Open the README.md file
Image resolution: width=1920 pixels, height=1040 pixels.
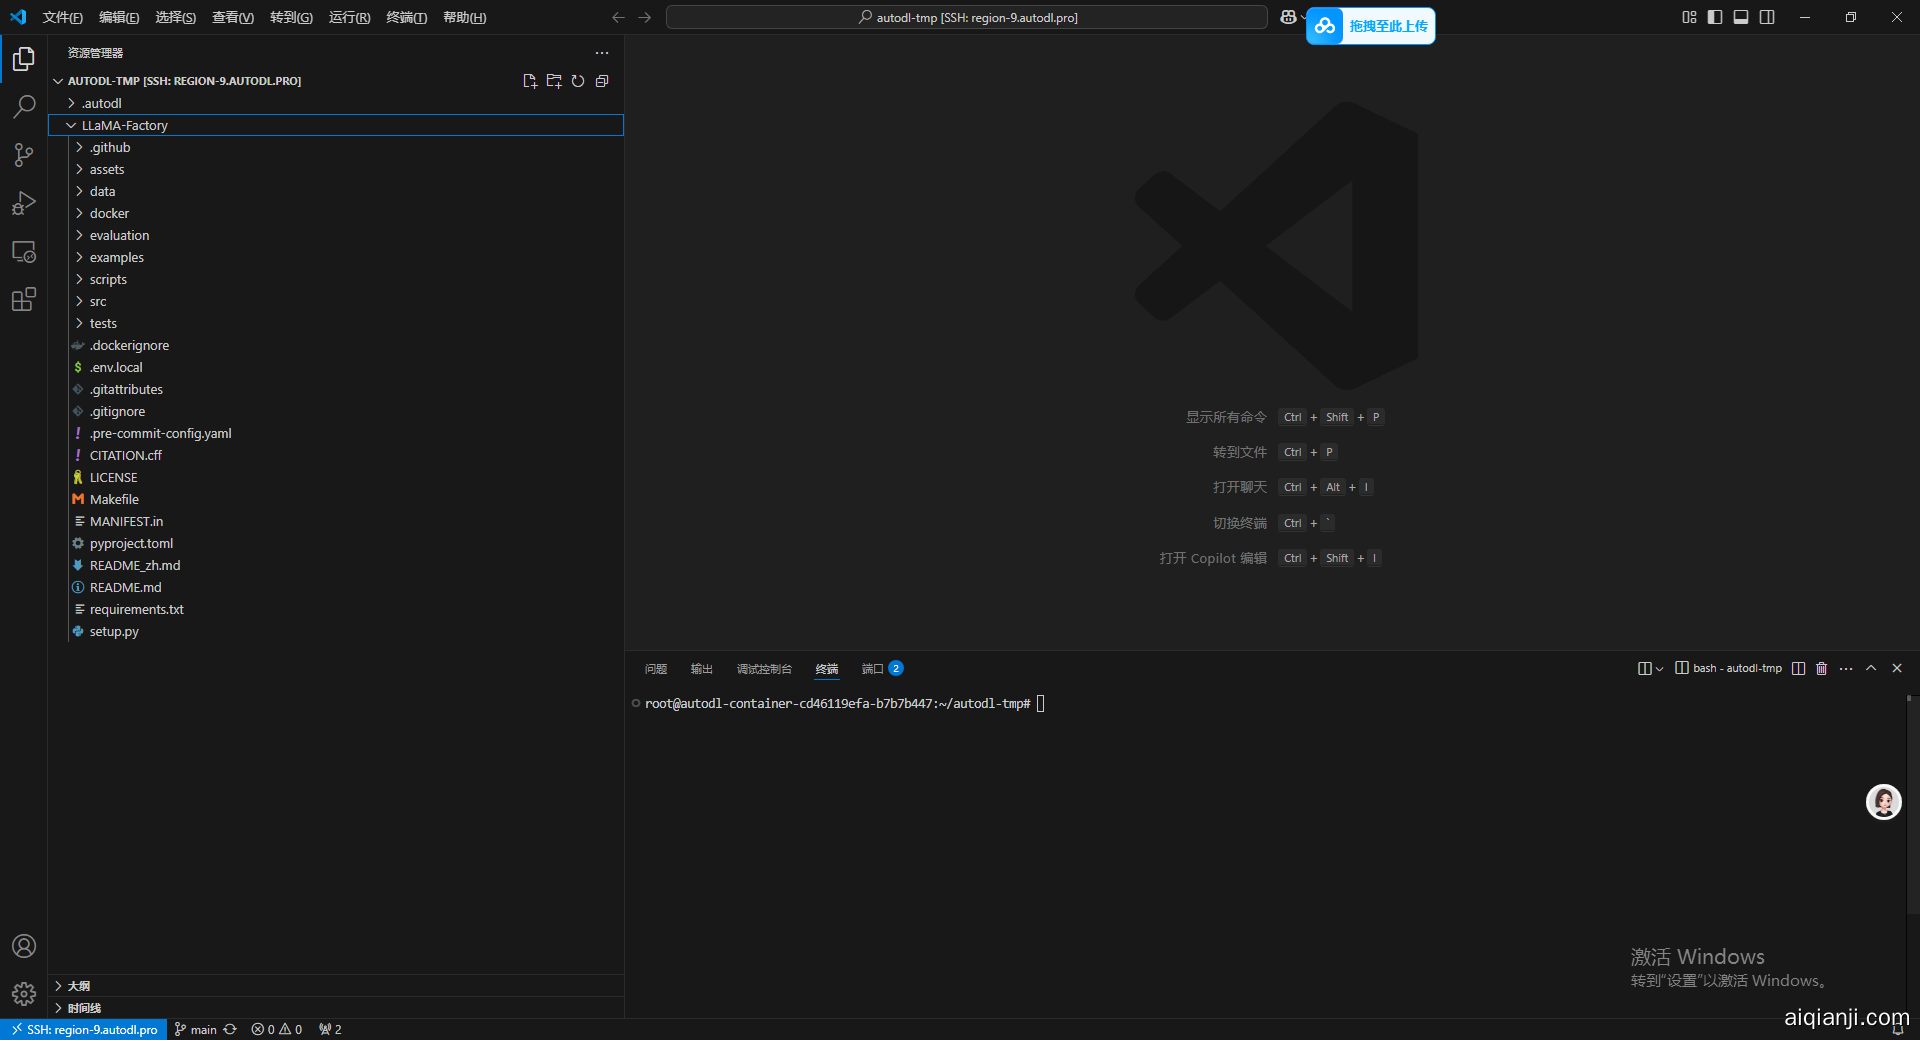(x=125, y=587)
